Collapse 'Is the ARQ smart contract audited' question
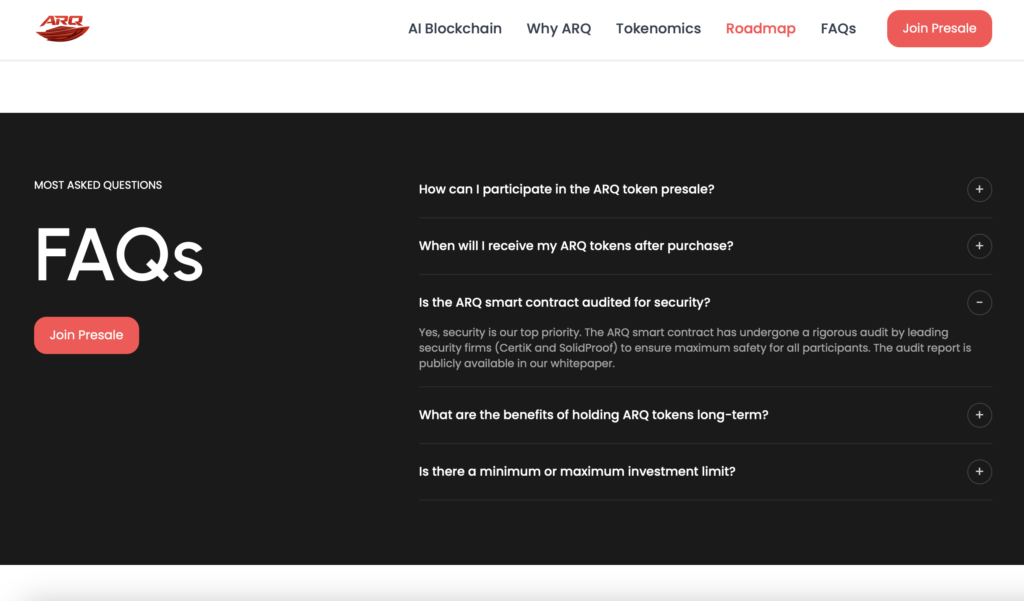Screen dimensions: 1024x601 (564, 302)
